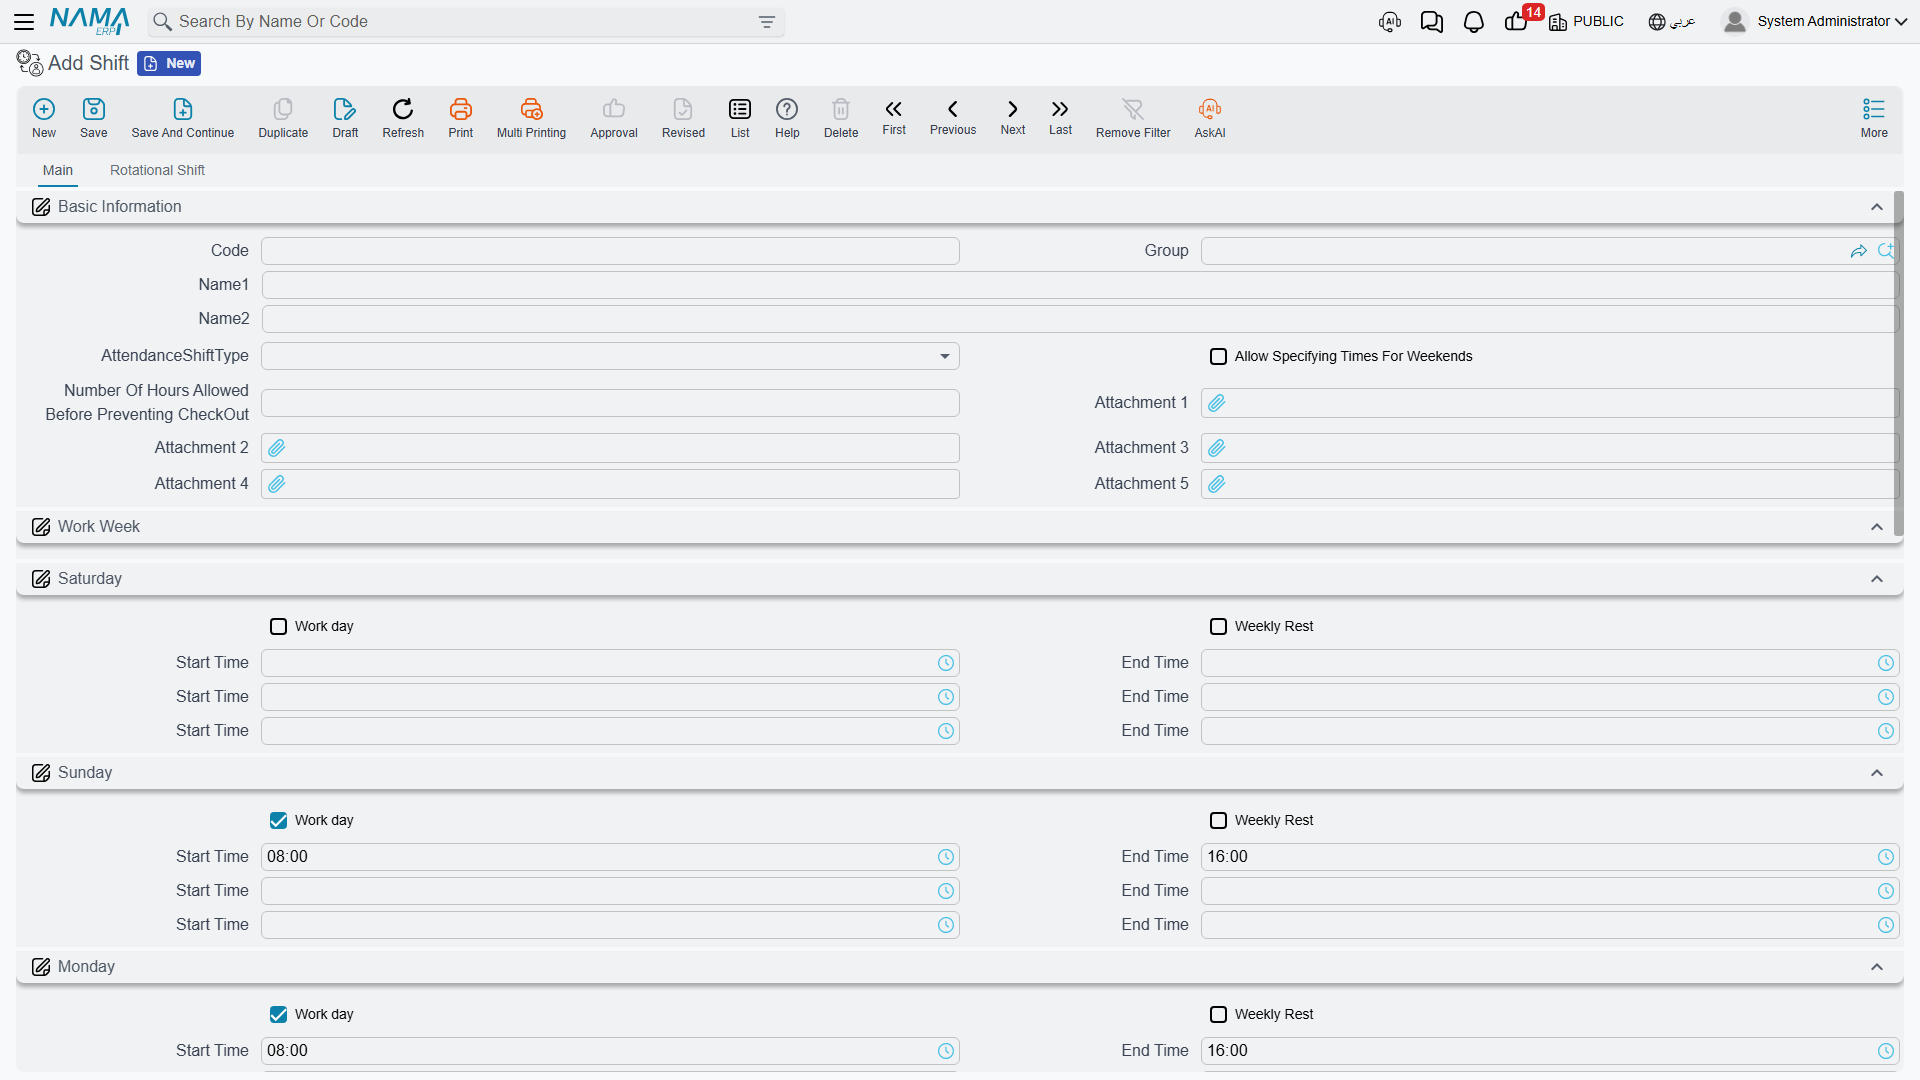Click the Attachment 2 paperclip icon
Screen dimensions: 1920x1080
(x=277, y=448)
